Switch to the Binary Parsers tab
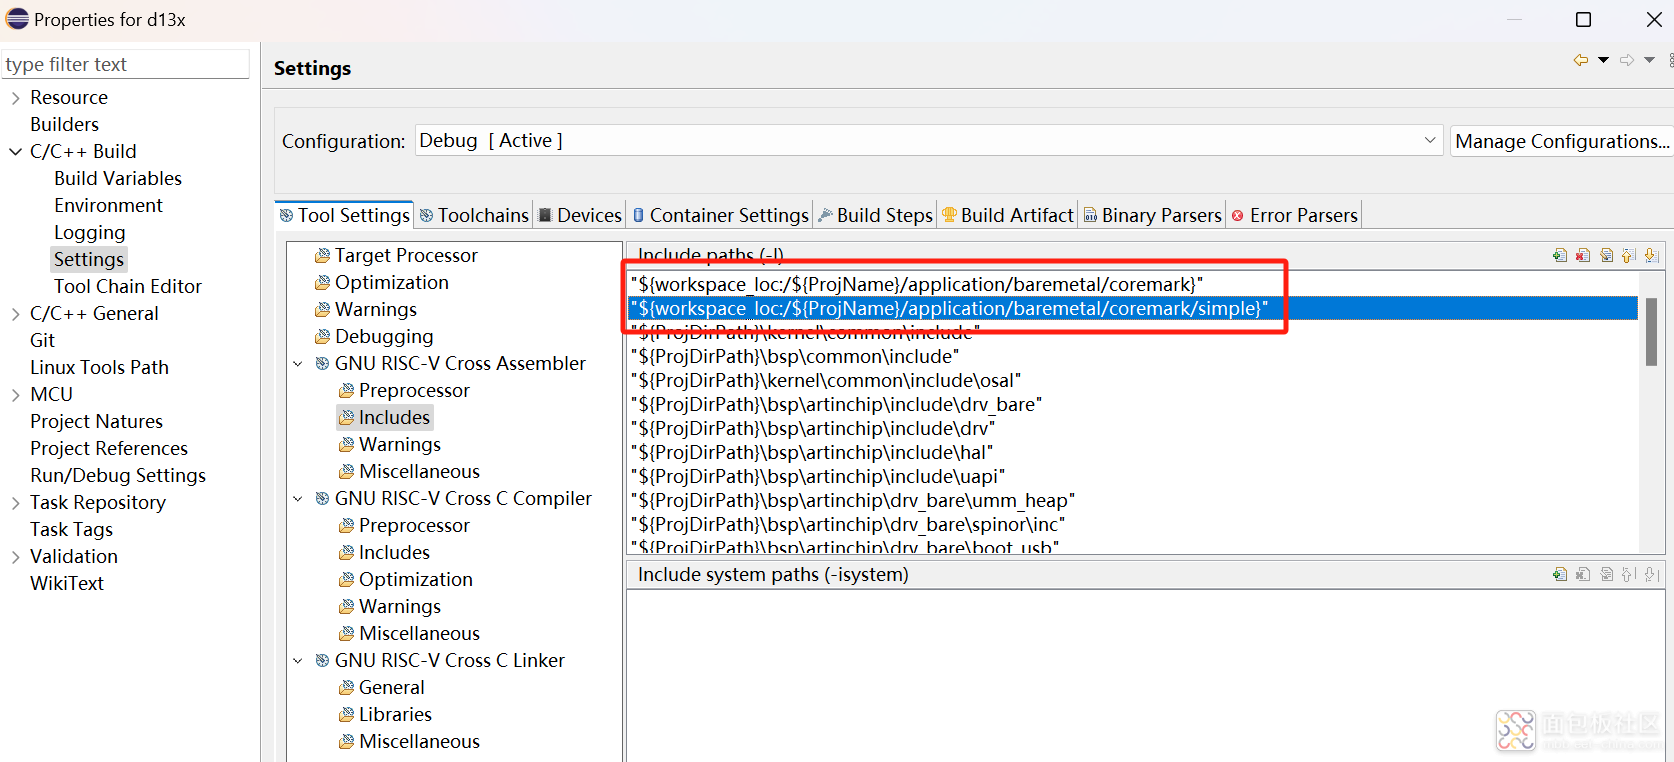The height and width of the screenshot is (762, 1674). pos(1153,215)
